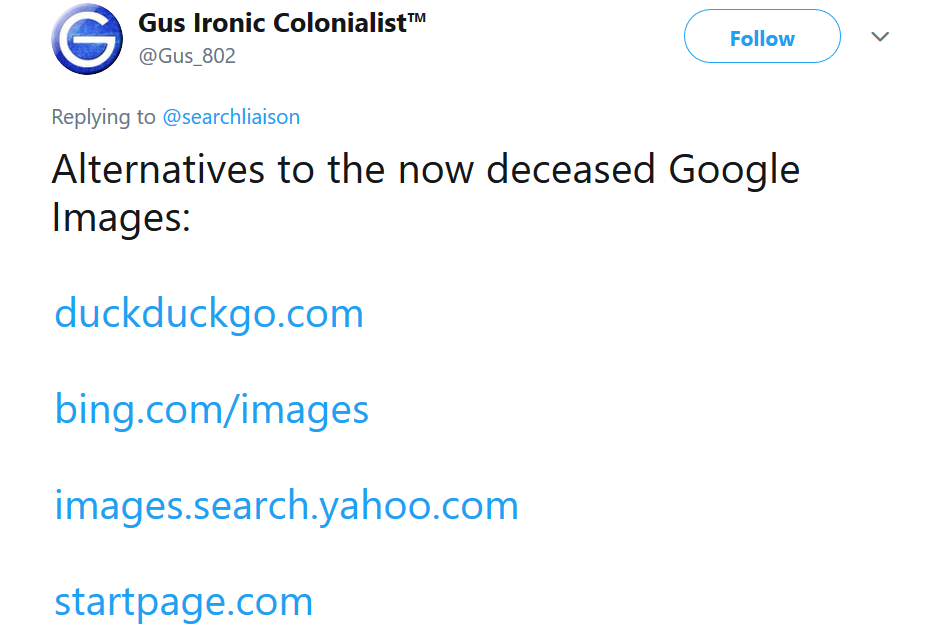This screenshot has height=628, width=939.
Task: Open the searchliaison reply thread link
Action: (x=231, y=117)
